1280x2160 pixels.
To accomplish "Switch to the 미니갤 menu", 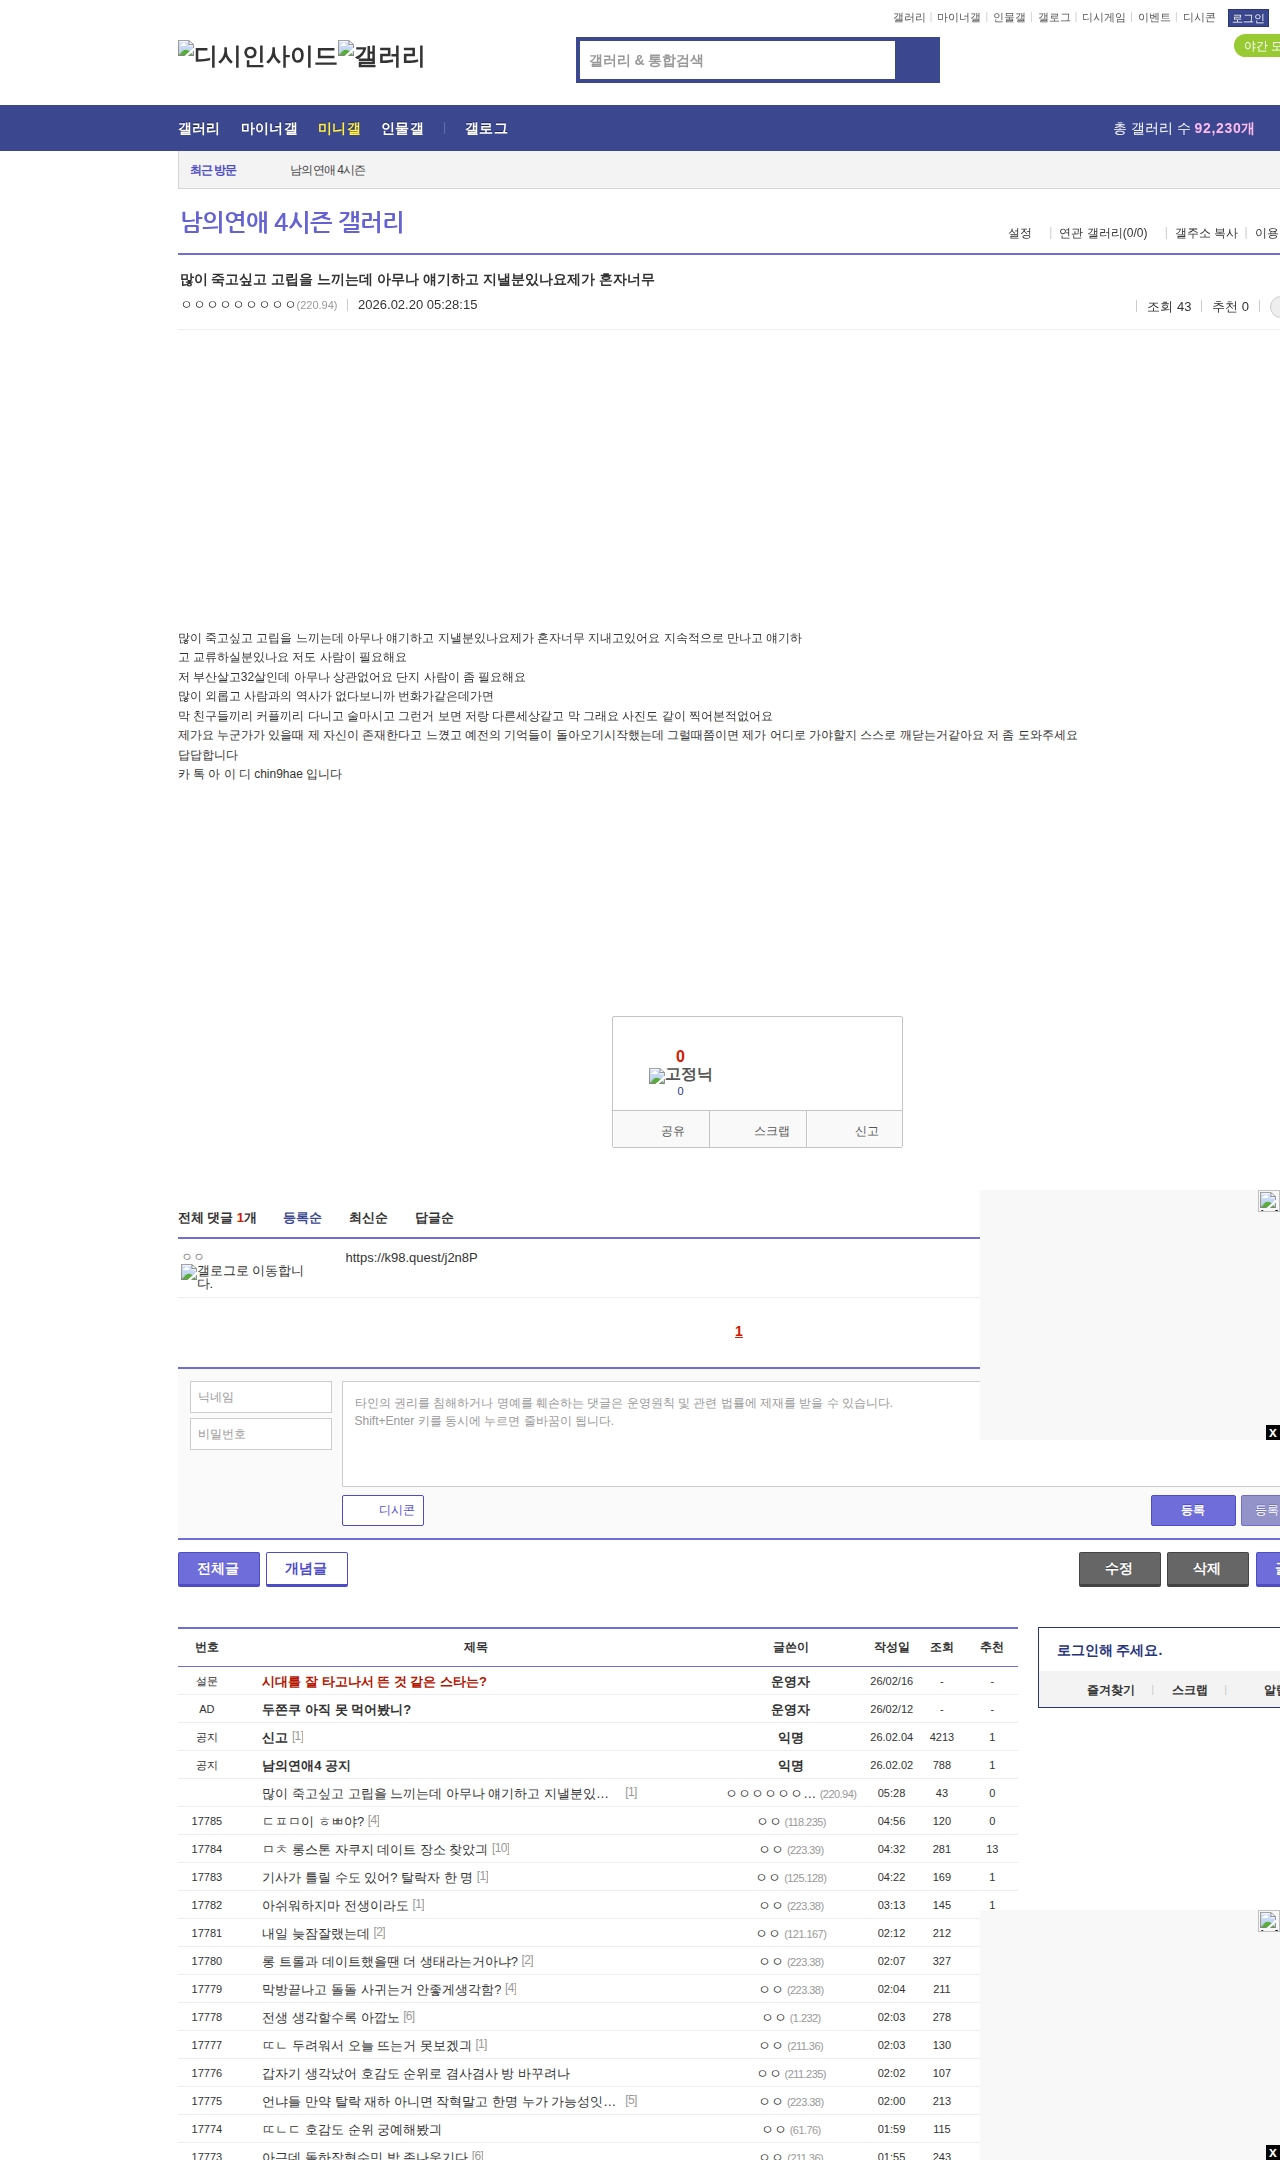I will 339,129.
